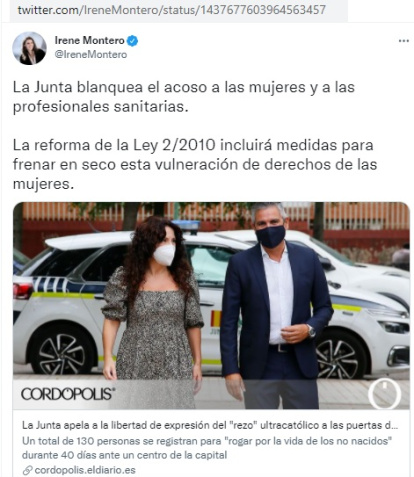
Task: Open the three-dot more options menu
Action: click(403, 41)
